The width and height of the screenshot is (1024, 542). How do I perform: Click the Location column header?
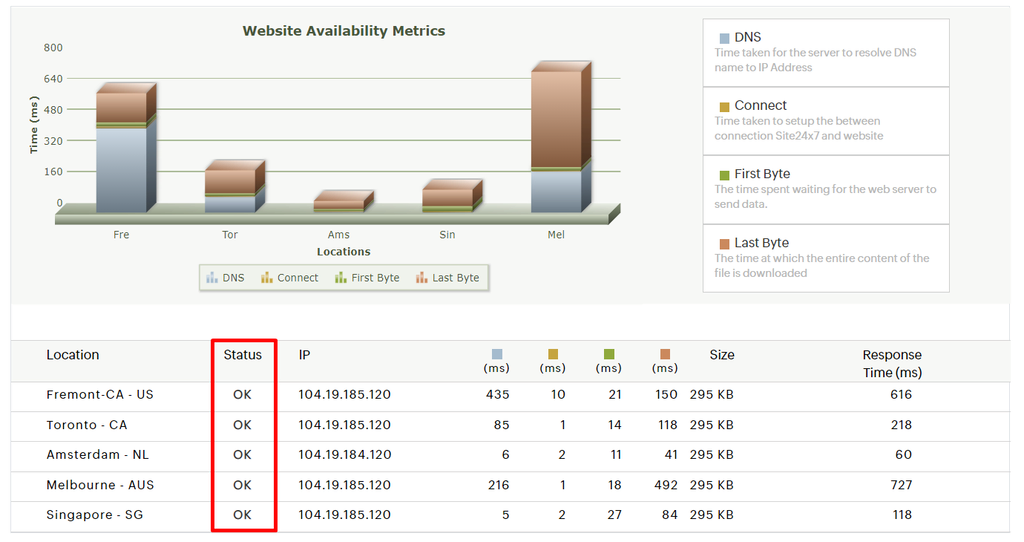click(72, 355)
